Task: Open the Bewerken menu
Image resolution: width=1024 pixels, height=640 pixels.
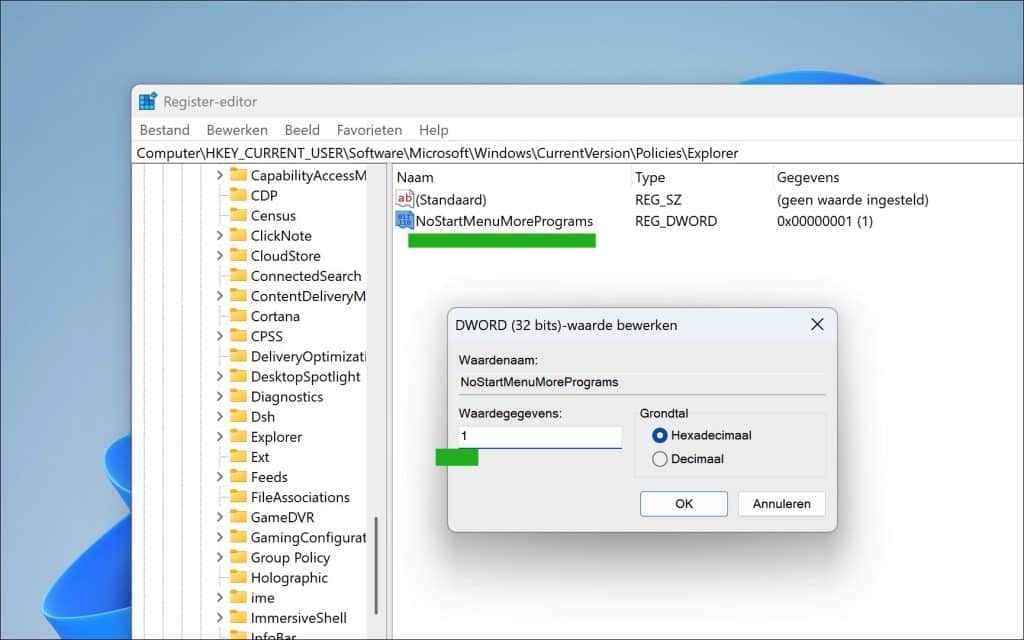Action: pyautogui.click(x=237, y=129)
